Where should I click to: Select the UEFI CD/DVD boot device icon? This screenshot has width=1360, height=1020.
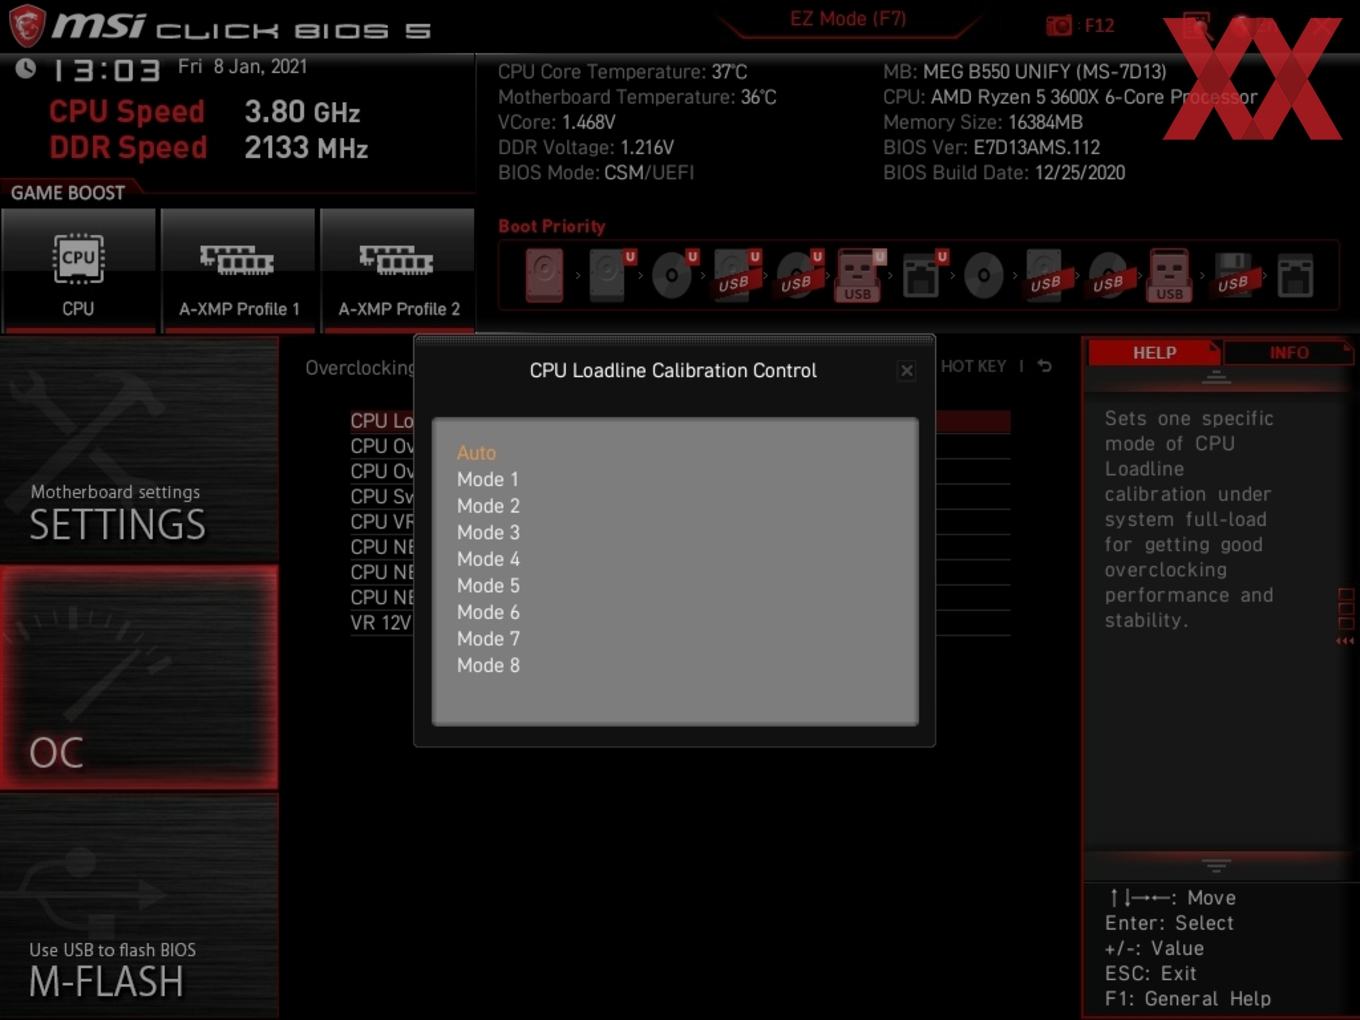coord(672,275)
